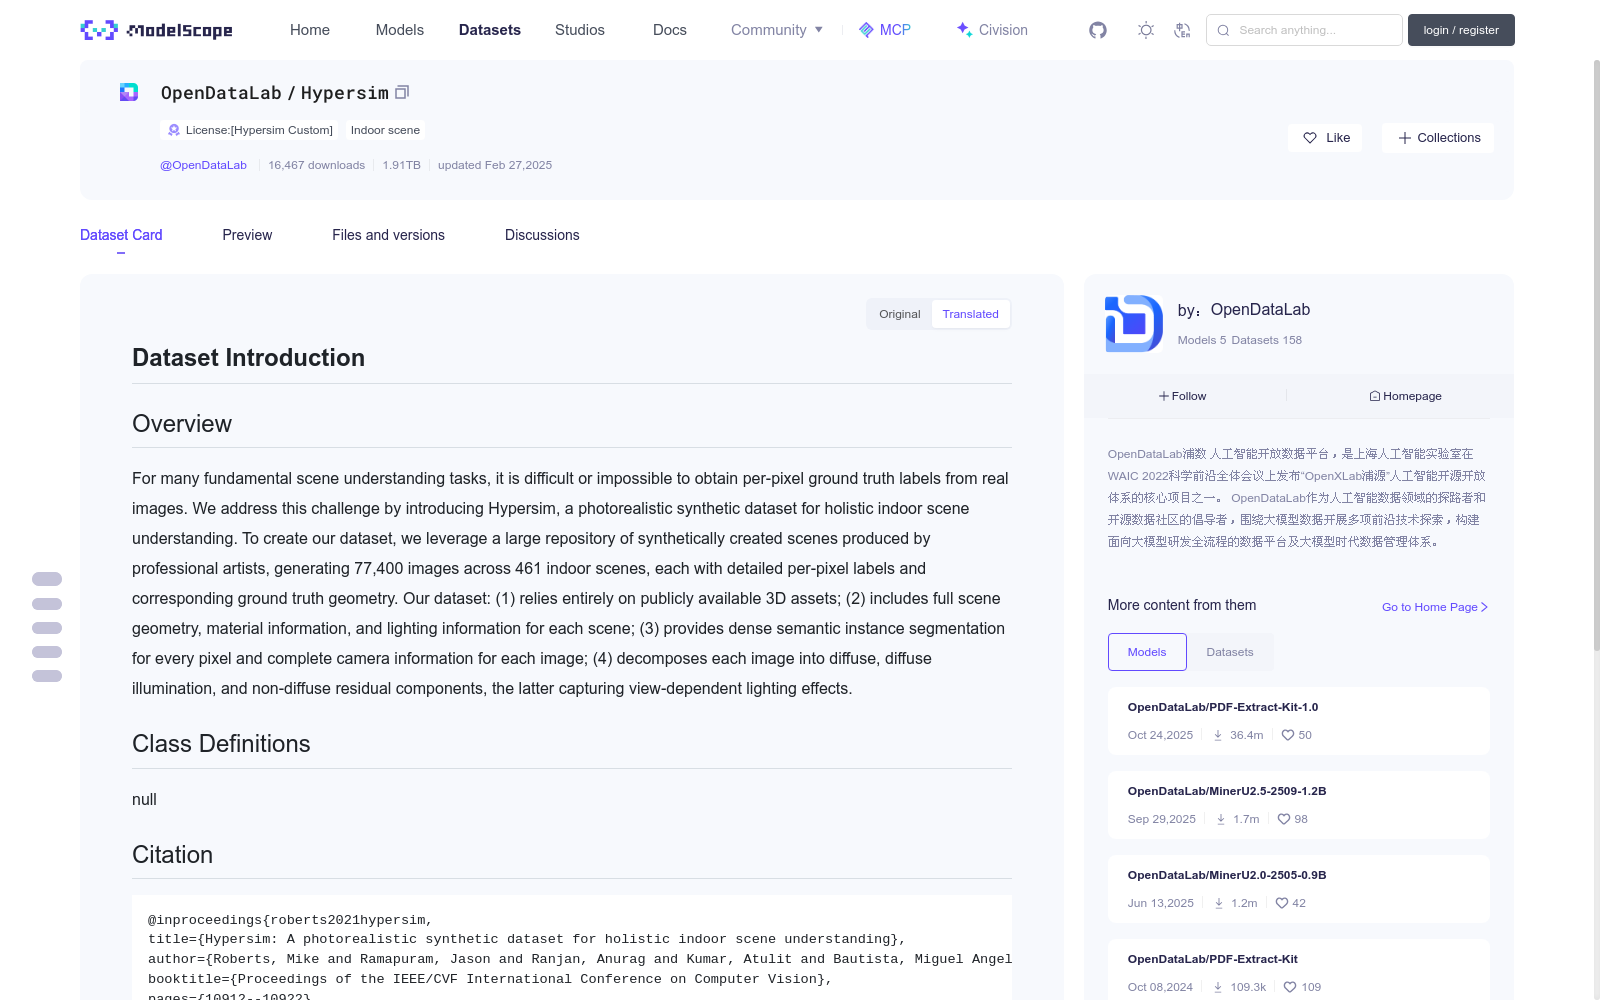Click the ModelScope logo
The image size is (1600, 1000).
point(156,30)
